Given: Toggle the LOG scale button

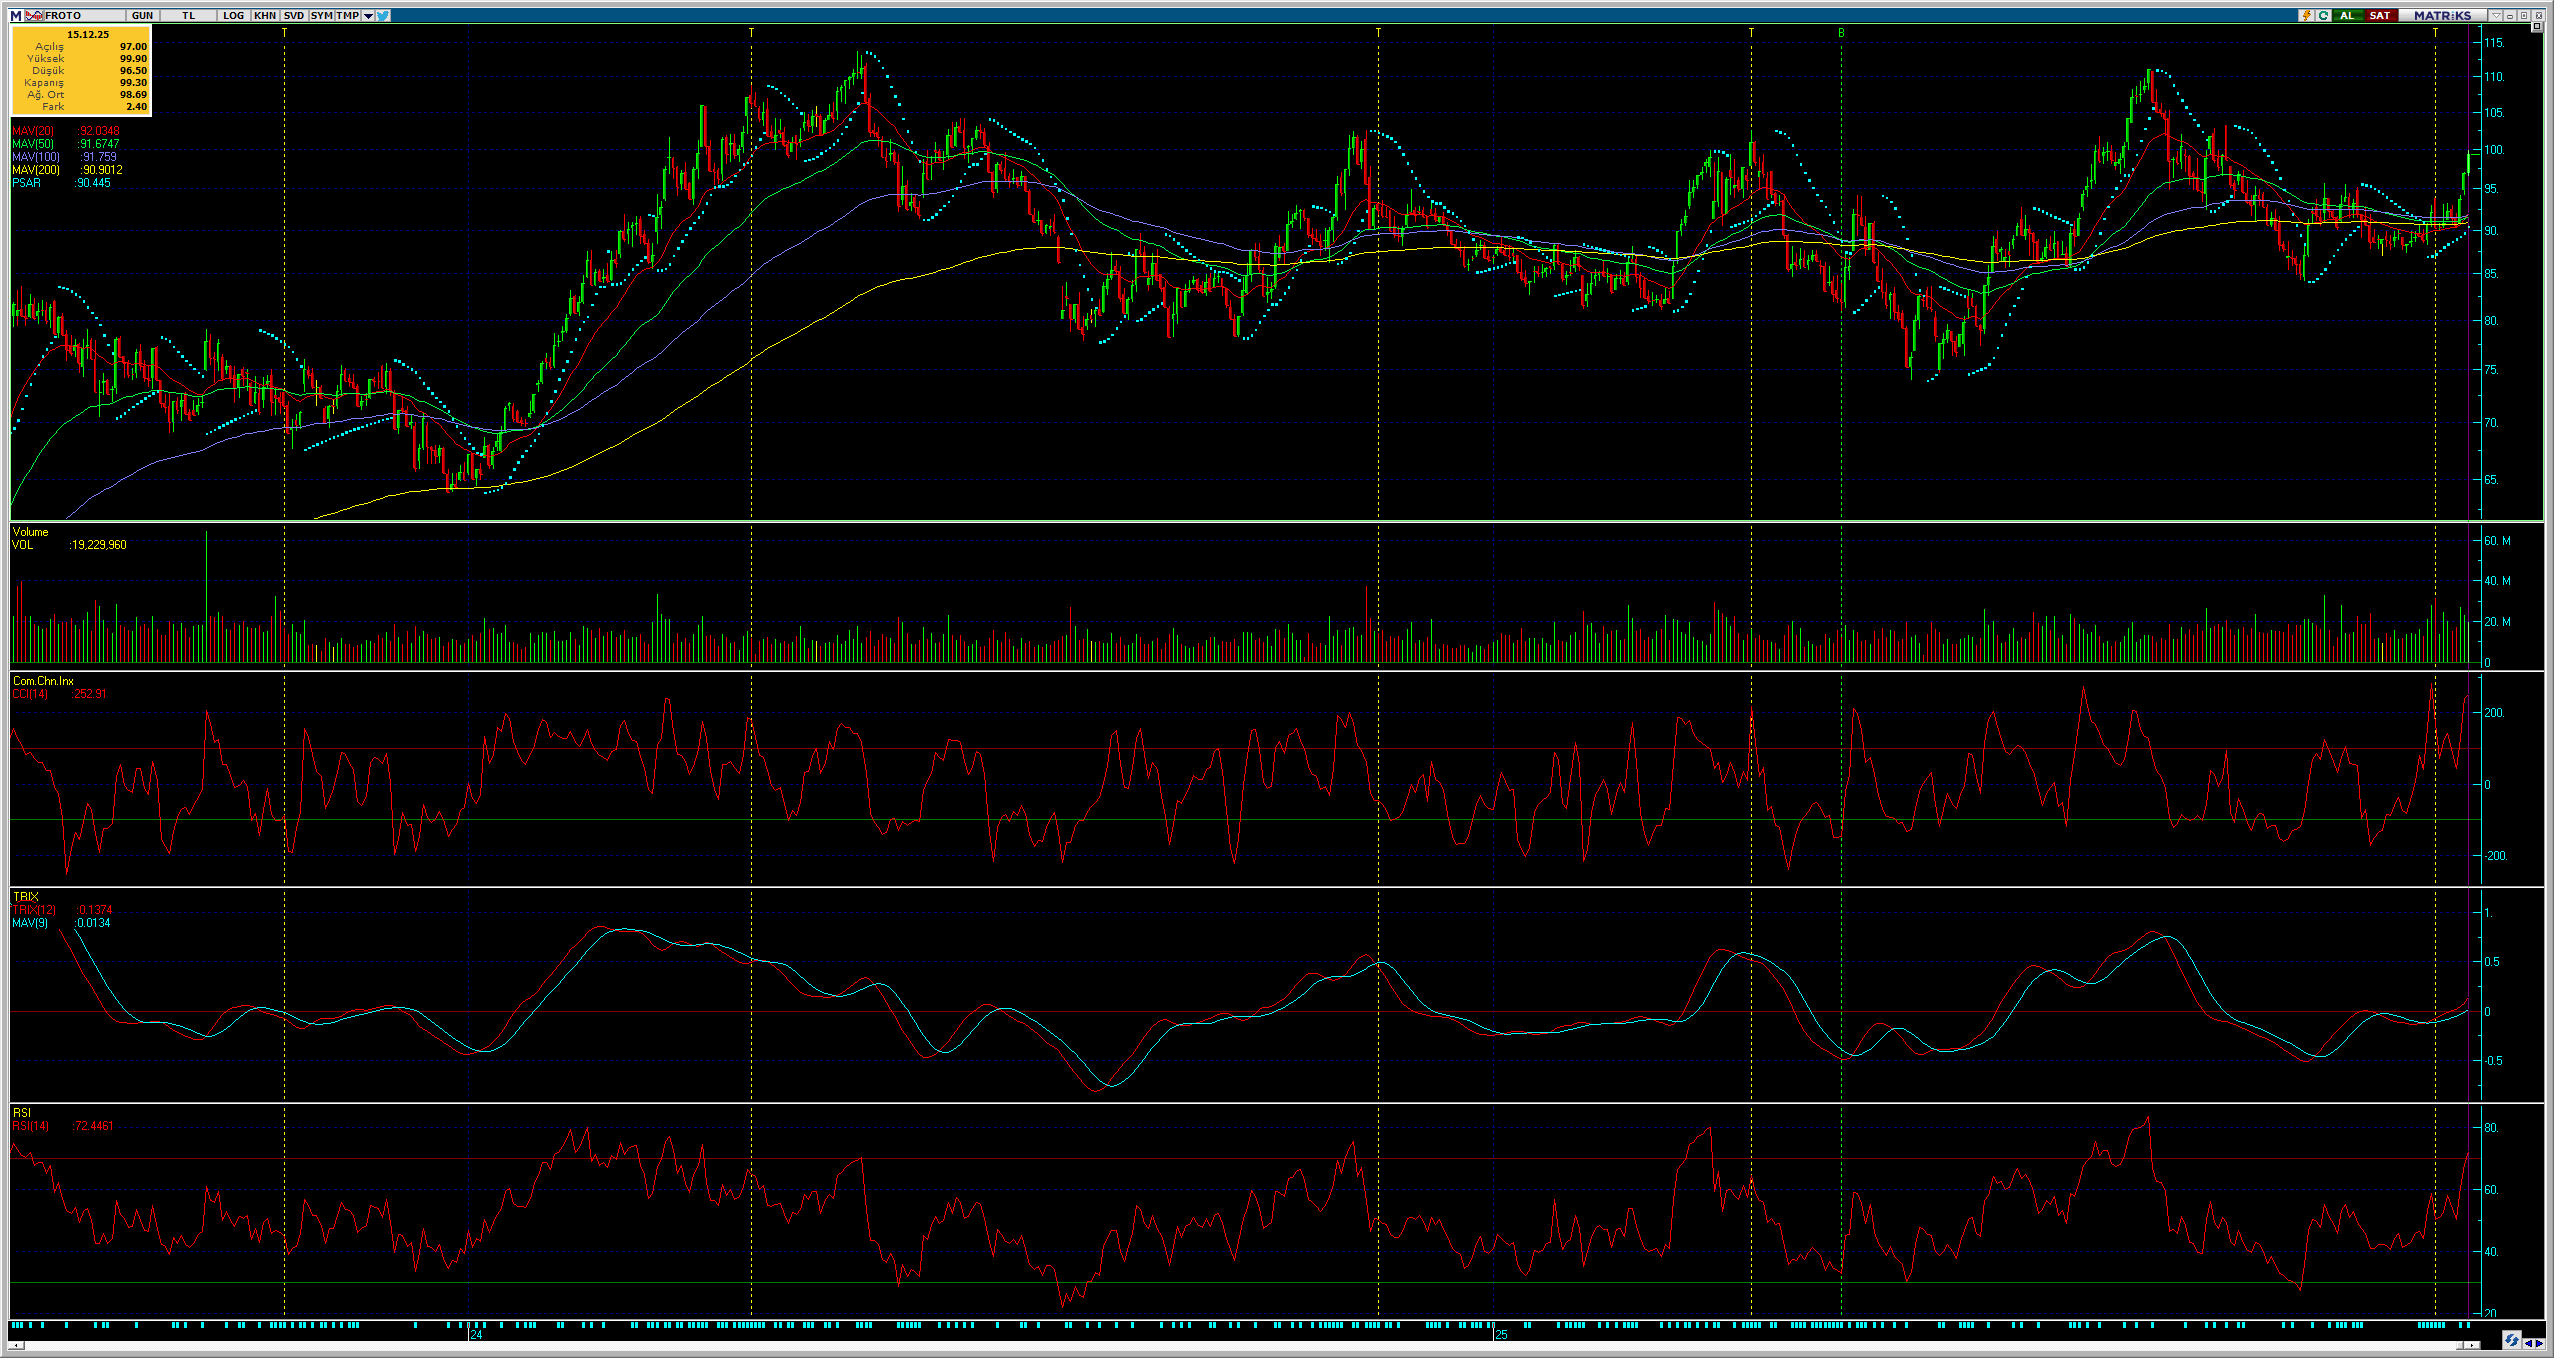Looking at the screenshot, I should pyautogui.click(x=233, y=16).
